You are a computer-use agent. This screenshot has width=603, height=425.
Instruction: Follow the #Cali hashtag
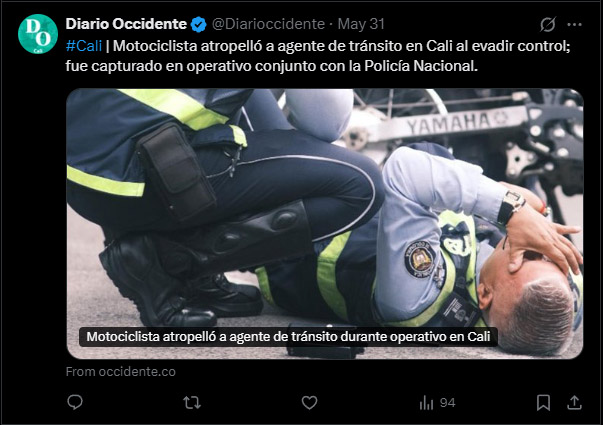pos(83,46)
